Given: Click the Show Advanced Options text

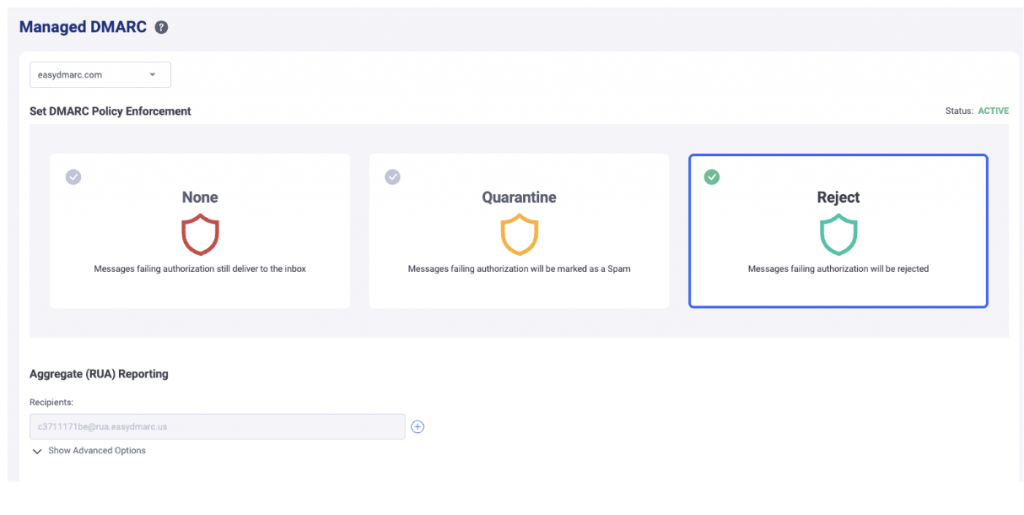Looking at the screenshot, I should 97,450.
